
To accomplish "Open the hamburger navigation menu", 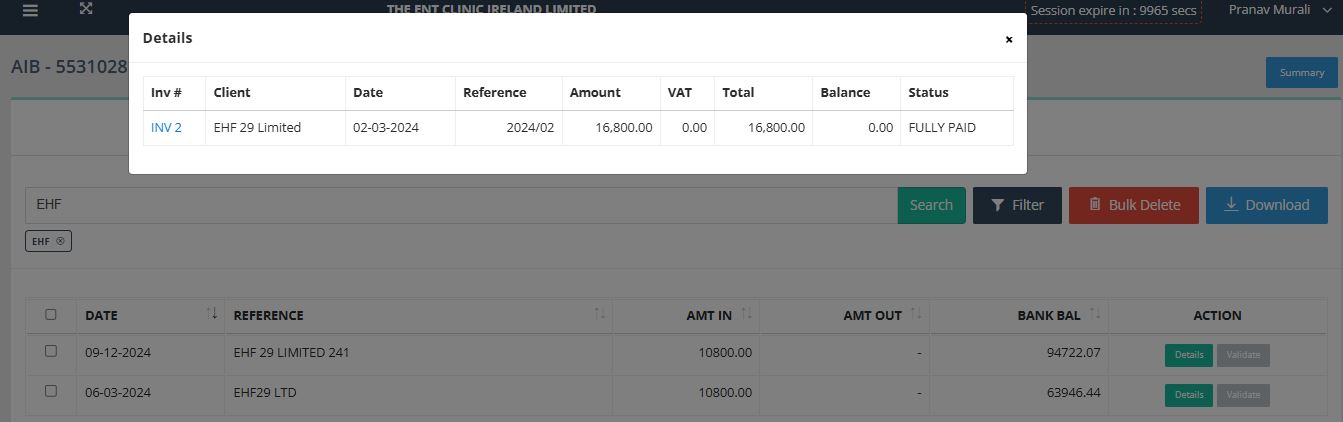I will [30, 10].
